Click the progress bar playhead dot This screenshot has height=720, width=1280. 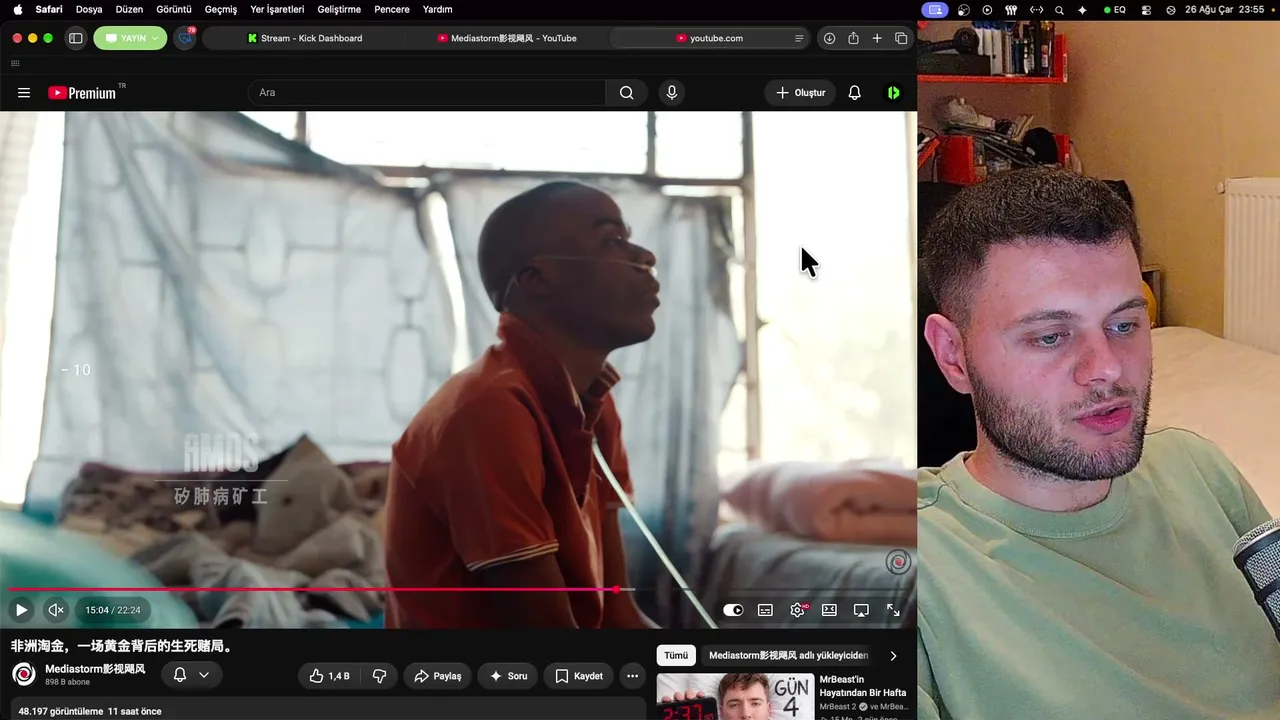tap(616, 590)
